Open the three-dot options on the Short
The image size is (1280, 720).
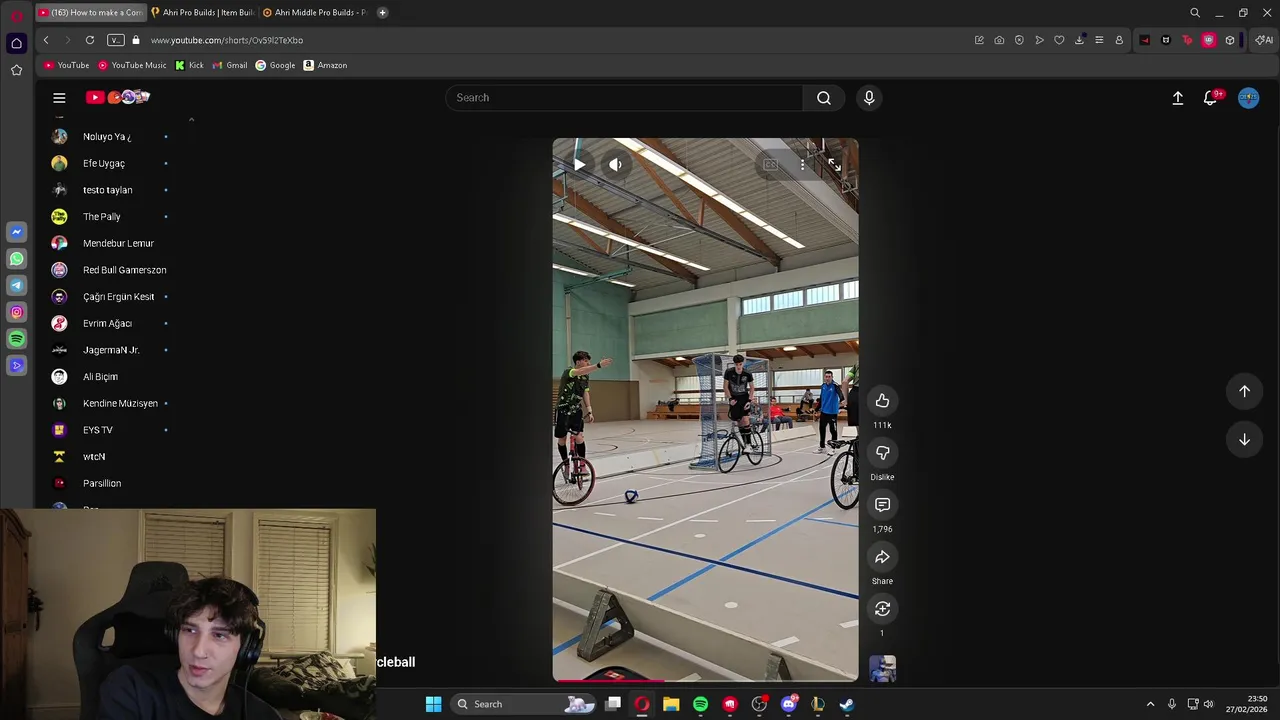(x=802, y=165)
